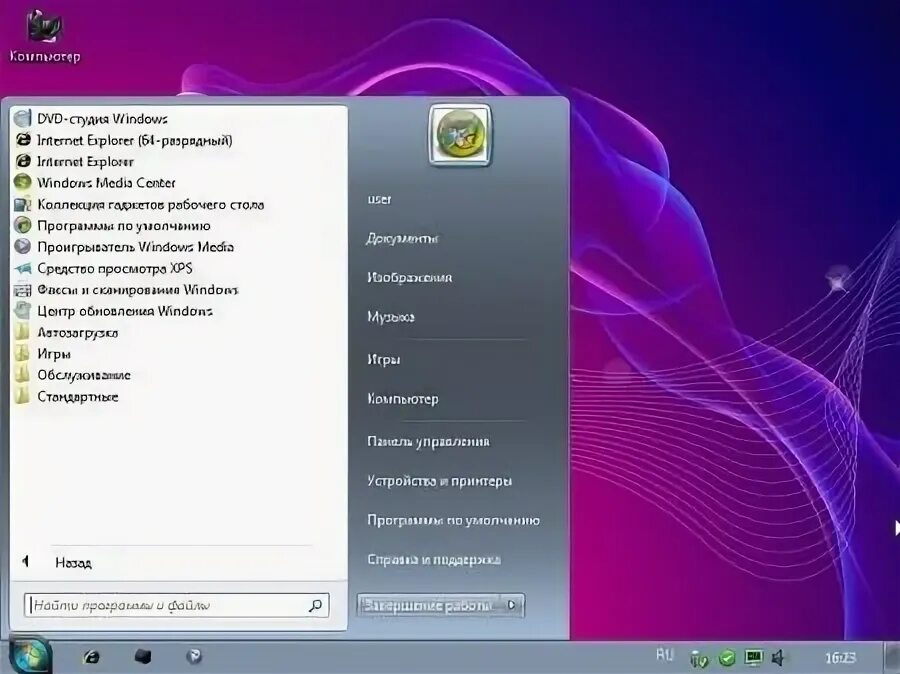Open Программы по умолчанию in right pane
The width and height of the screenshot is (900, 674).
coord(453,520)
